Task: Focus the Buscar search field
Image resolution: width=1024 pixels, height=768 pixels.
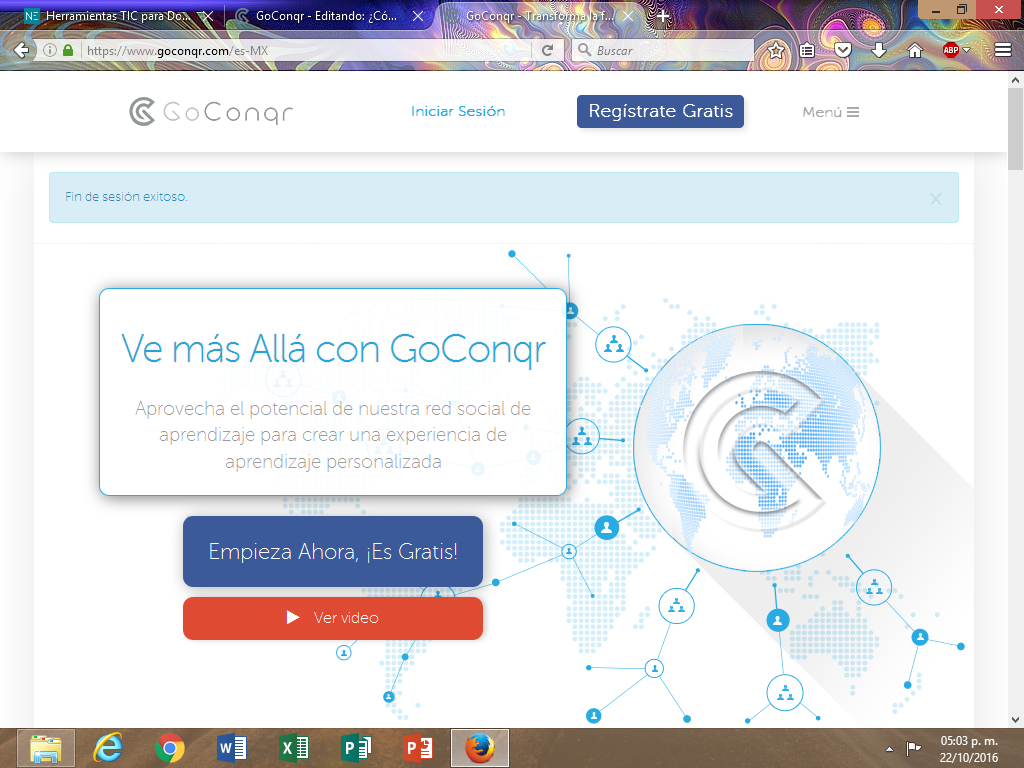Action: (663, 50)
